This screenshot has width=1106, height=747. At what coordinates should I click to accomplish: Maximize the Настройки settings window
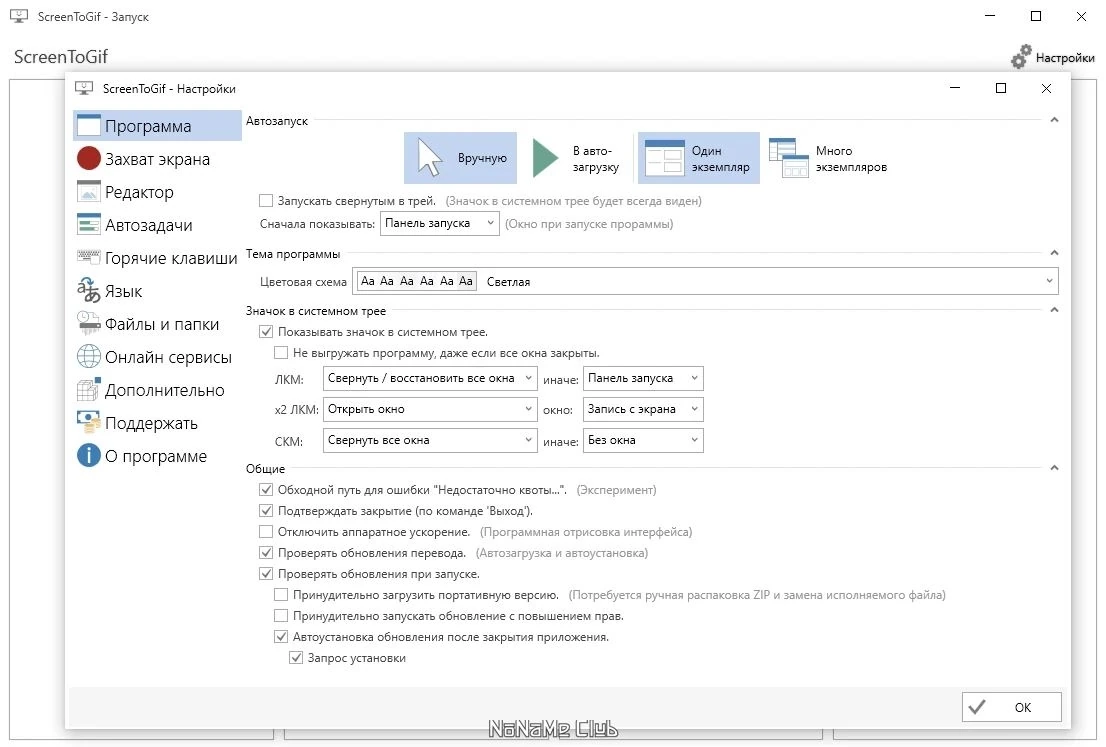pyautogui.click(x=1000, y=88)
